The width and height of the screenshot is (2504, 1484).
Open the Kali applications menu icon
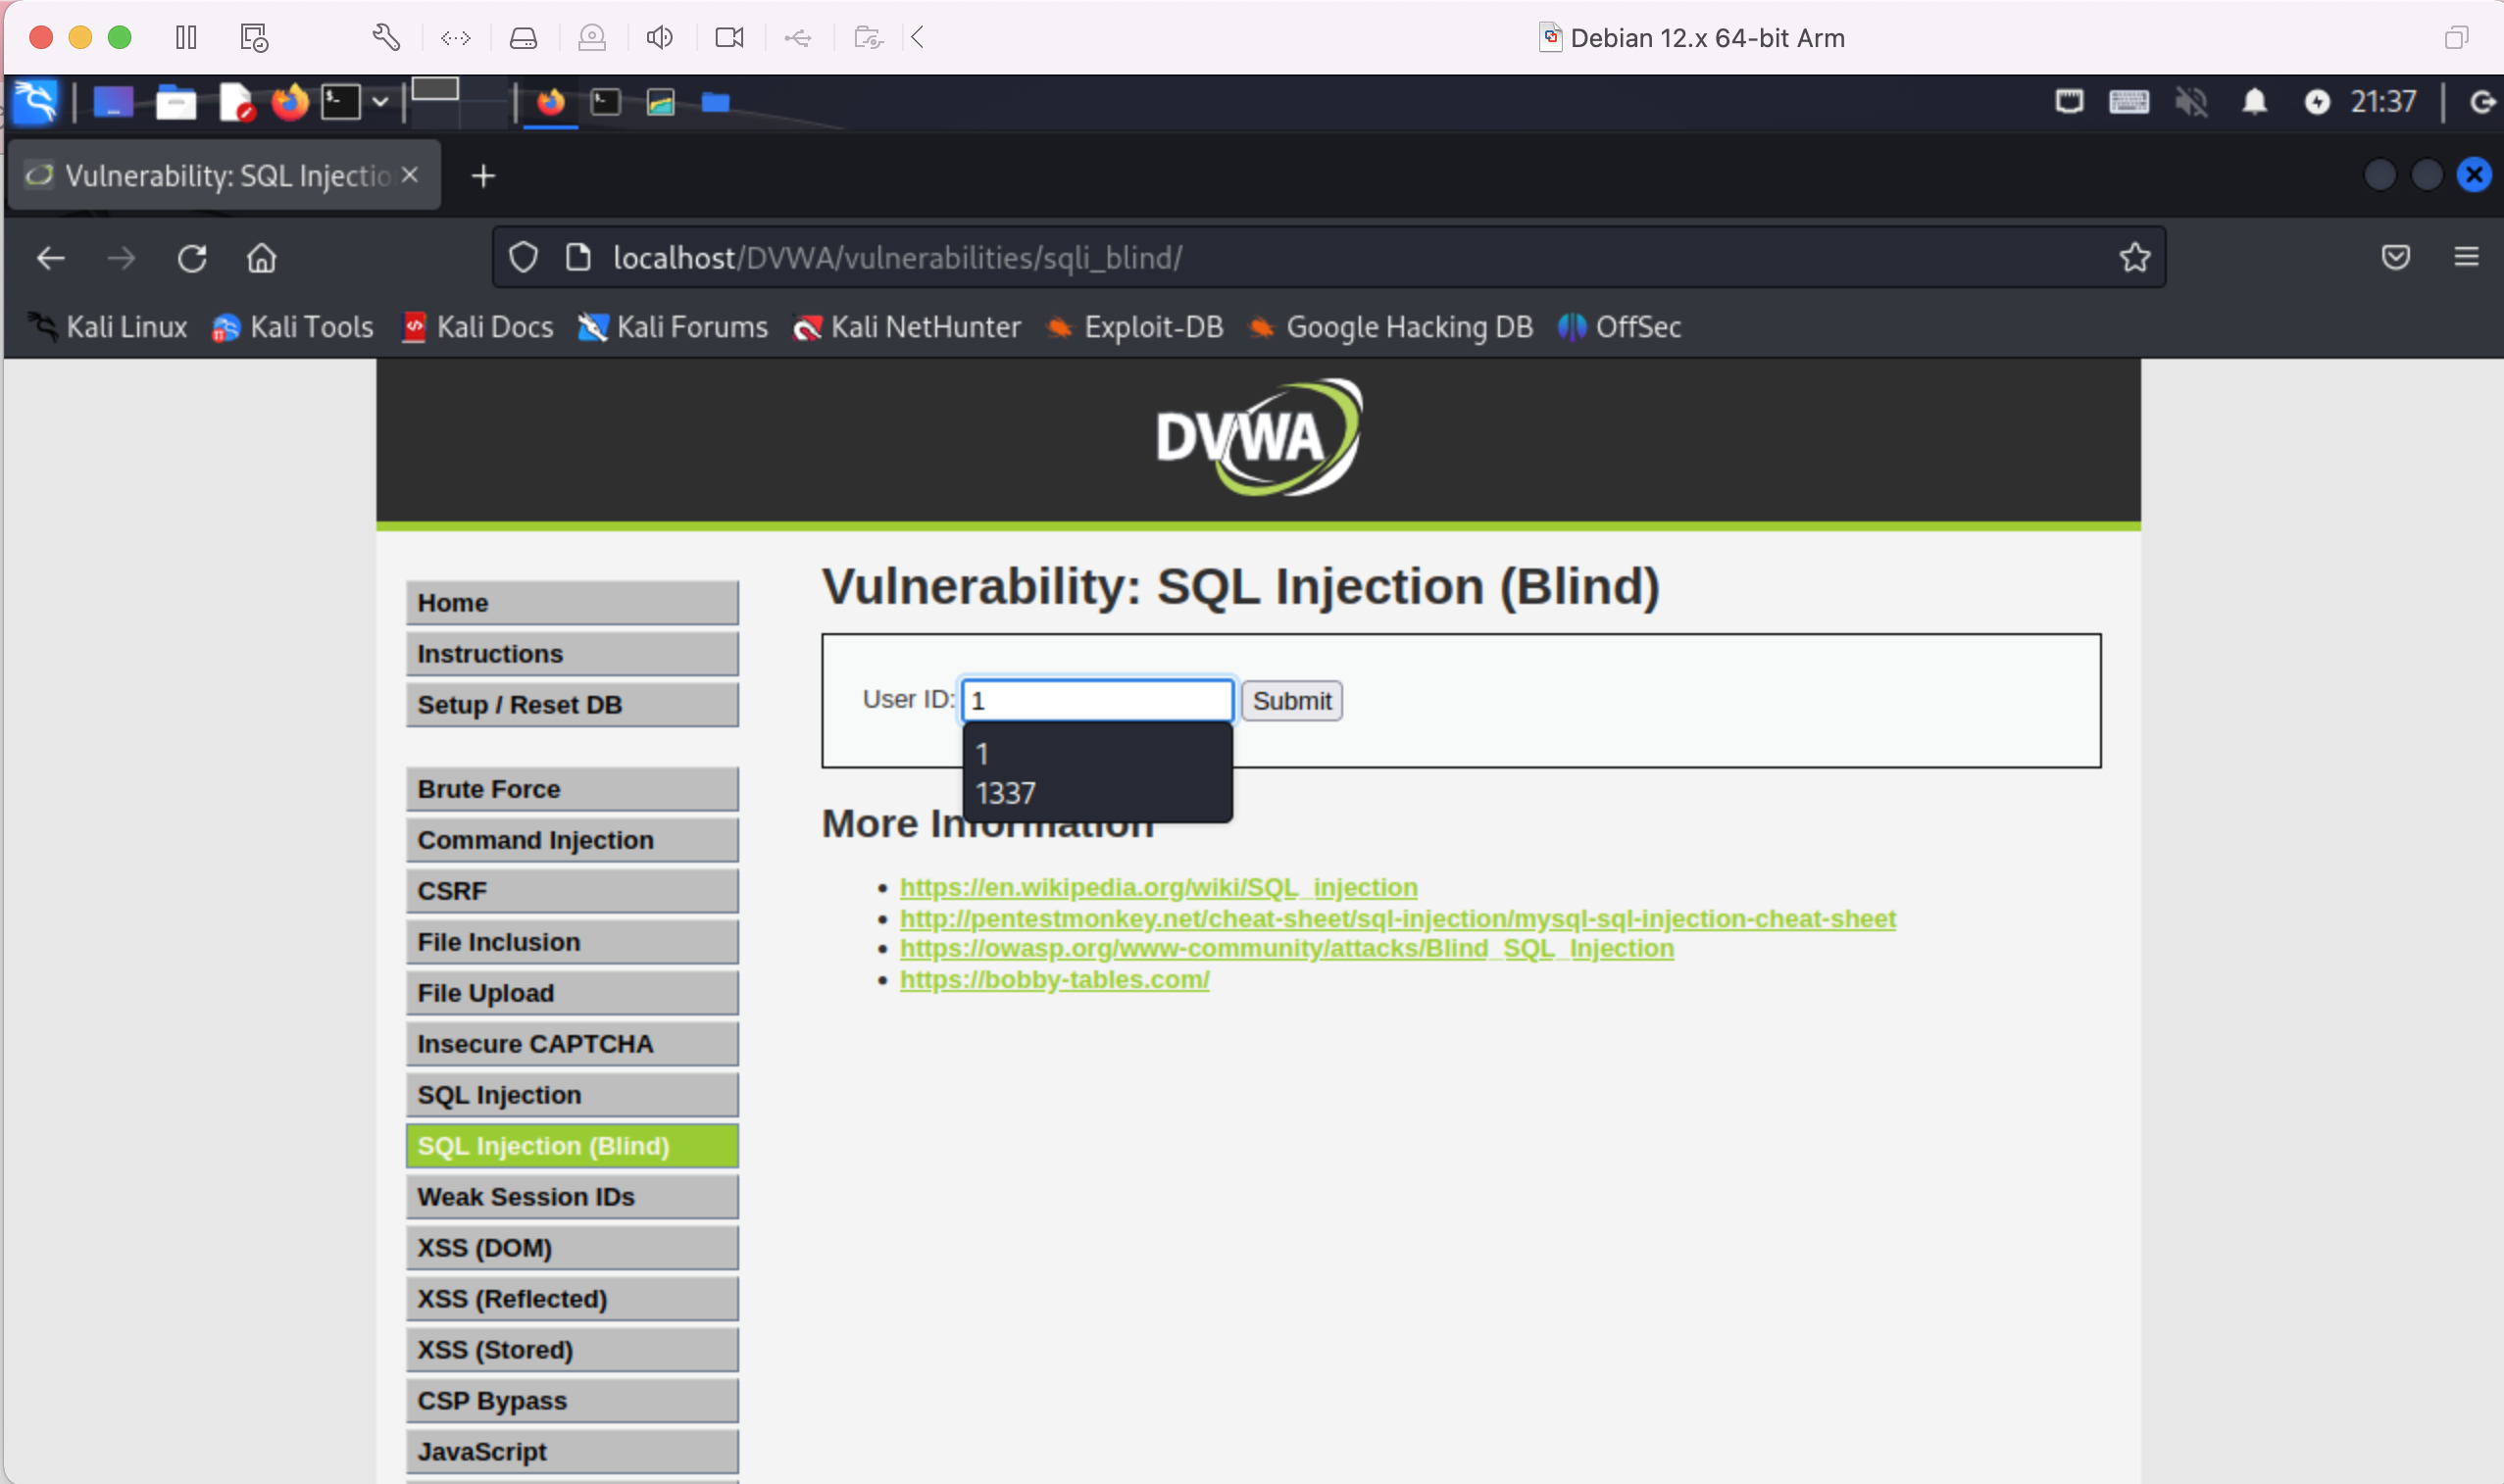[35, 101]
